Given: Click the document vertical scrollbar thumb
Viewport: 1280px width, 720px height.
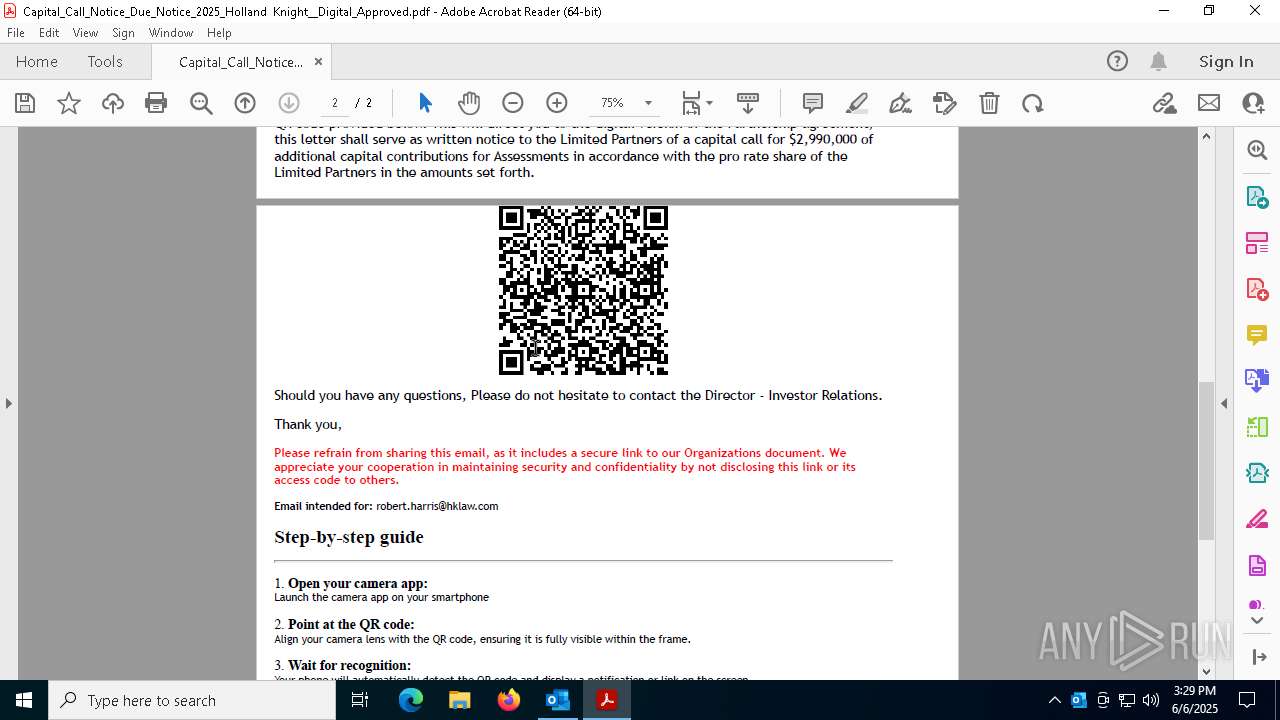Looking at the screenshot, I should 1206,460.
